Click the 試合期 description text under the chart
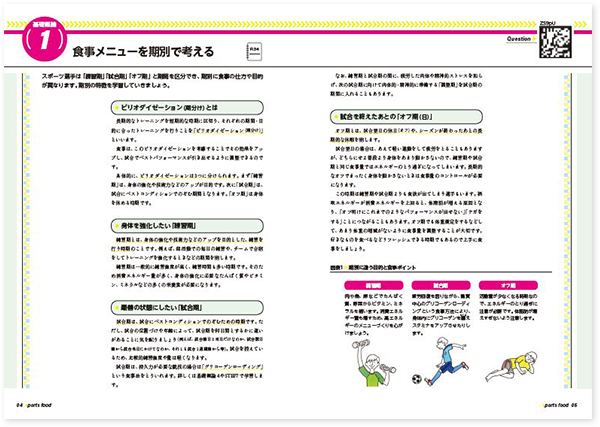The height and width of the screenshot is (427, 600). (441, 315)
